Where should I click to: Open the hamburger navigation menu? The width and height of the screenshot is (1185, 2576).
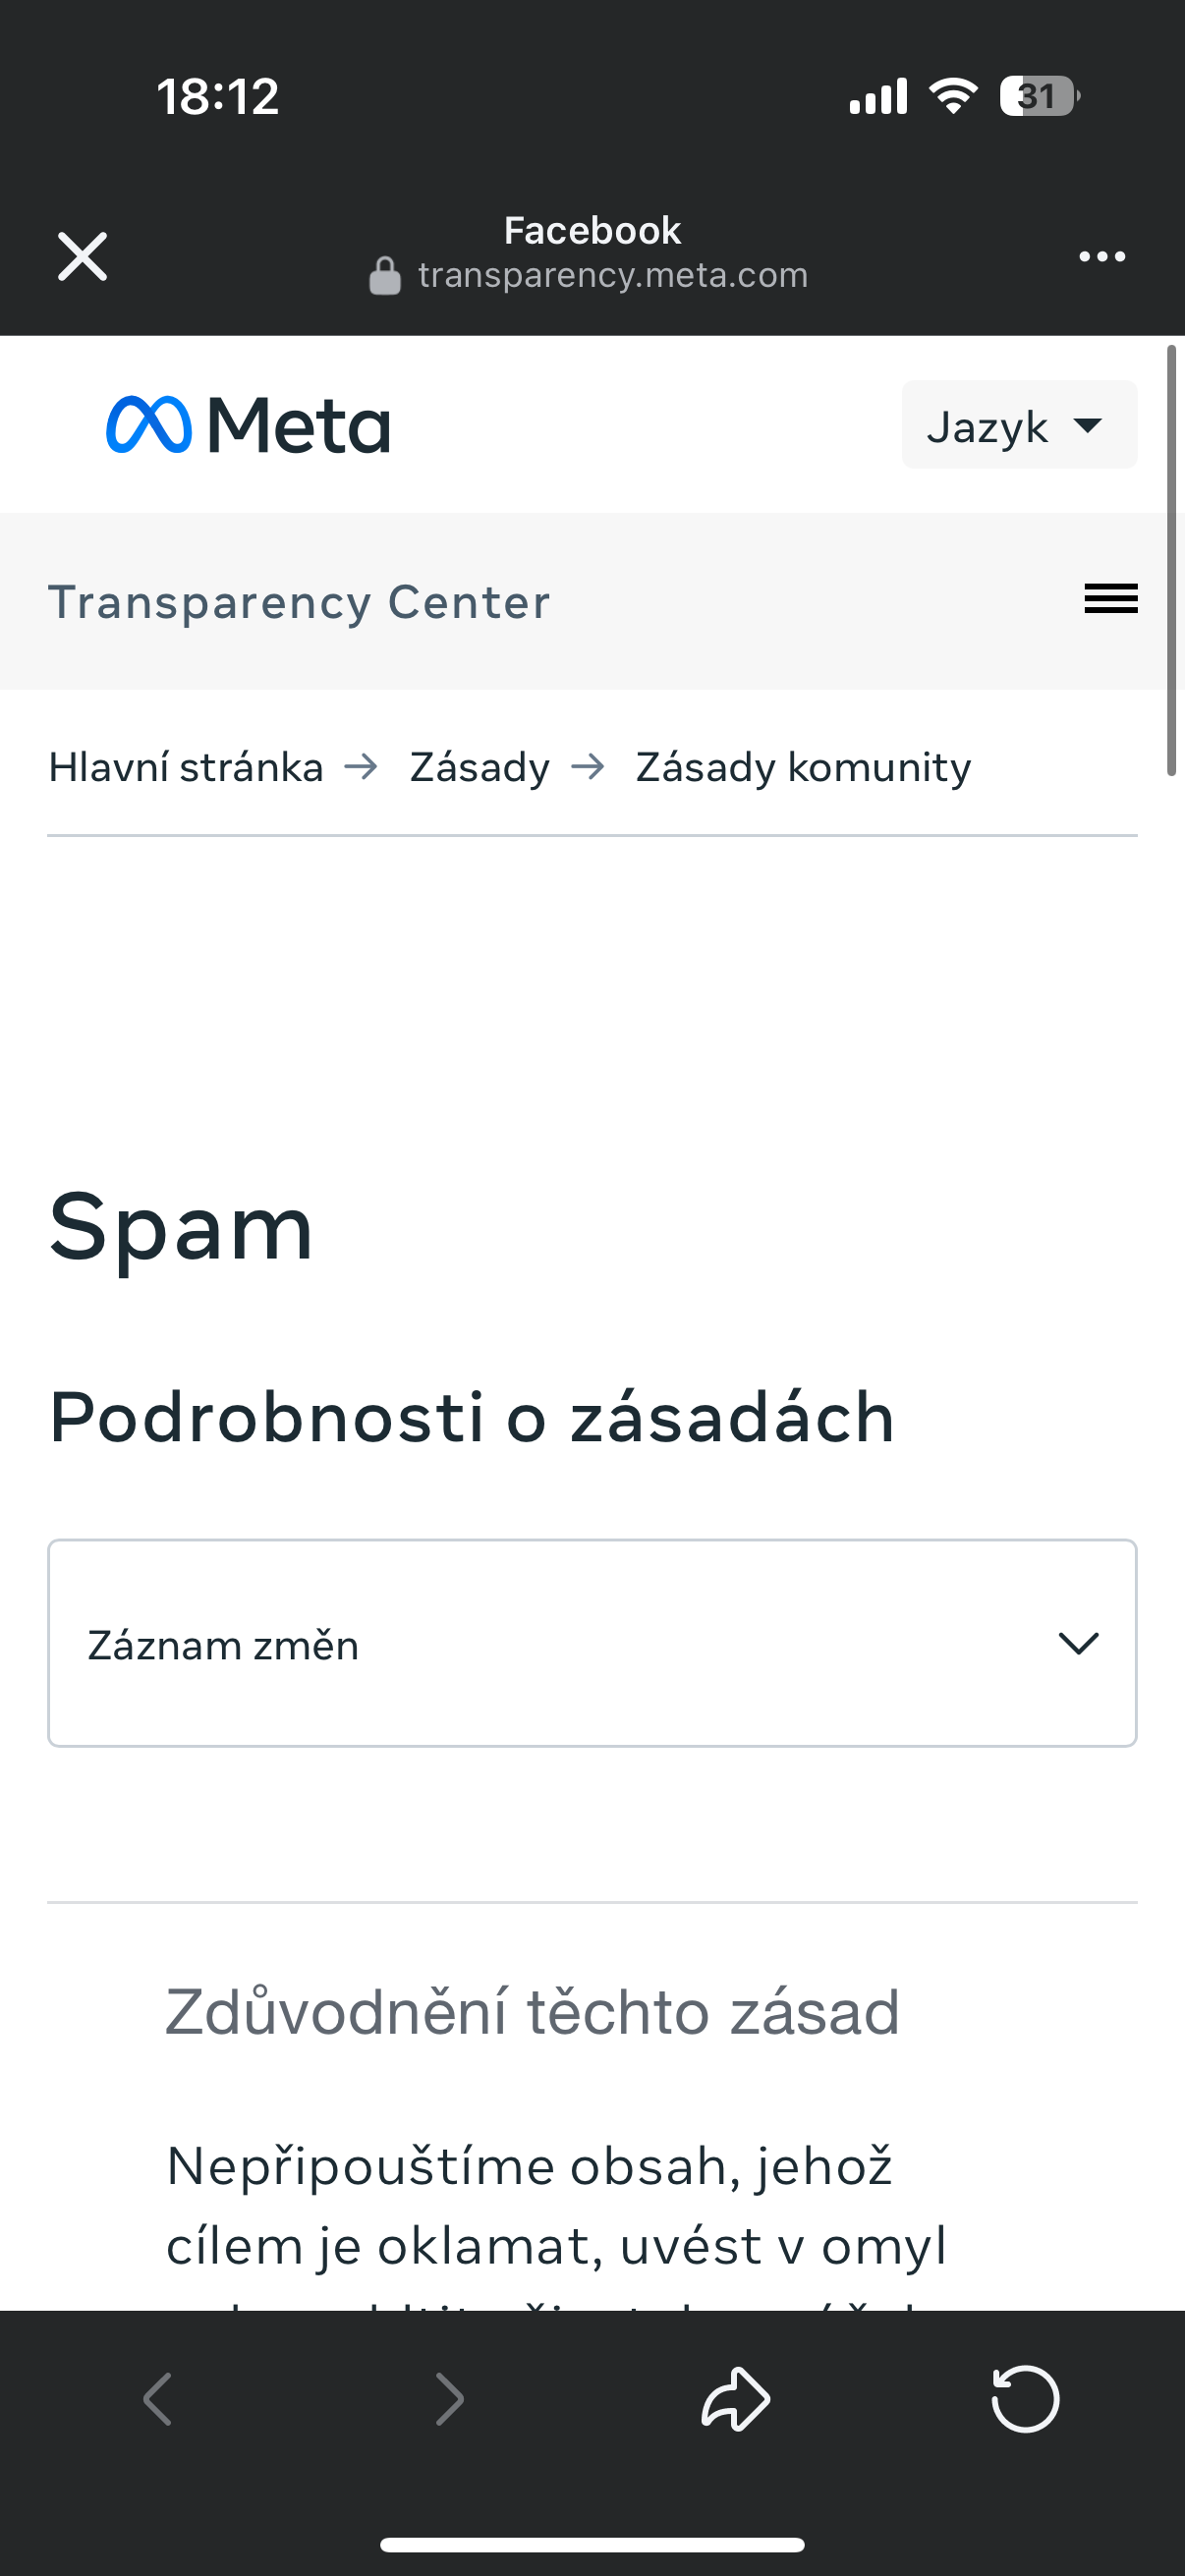point(1110,599)
